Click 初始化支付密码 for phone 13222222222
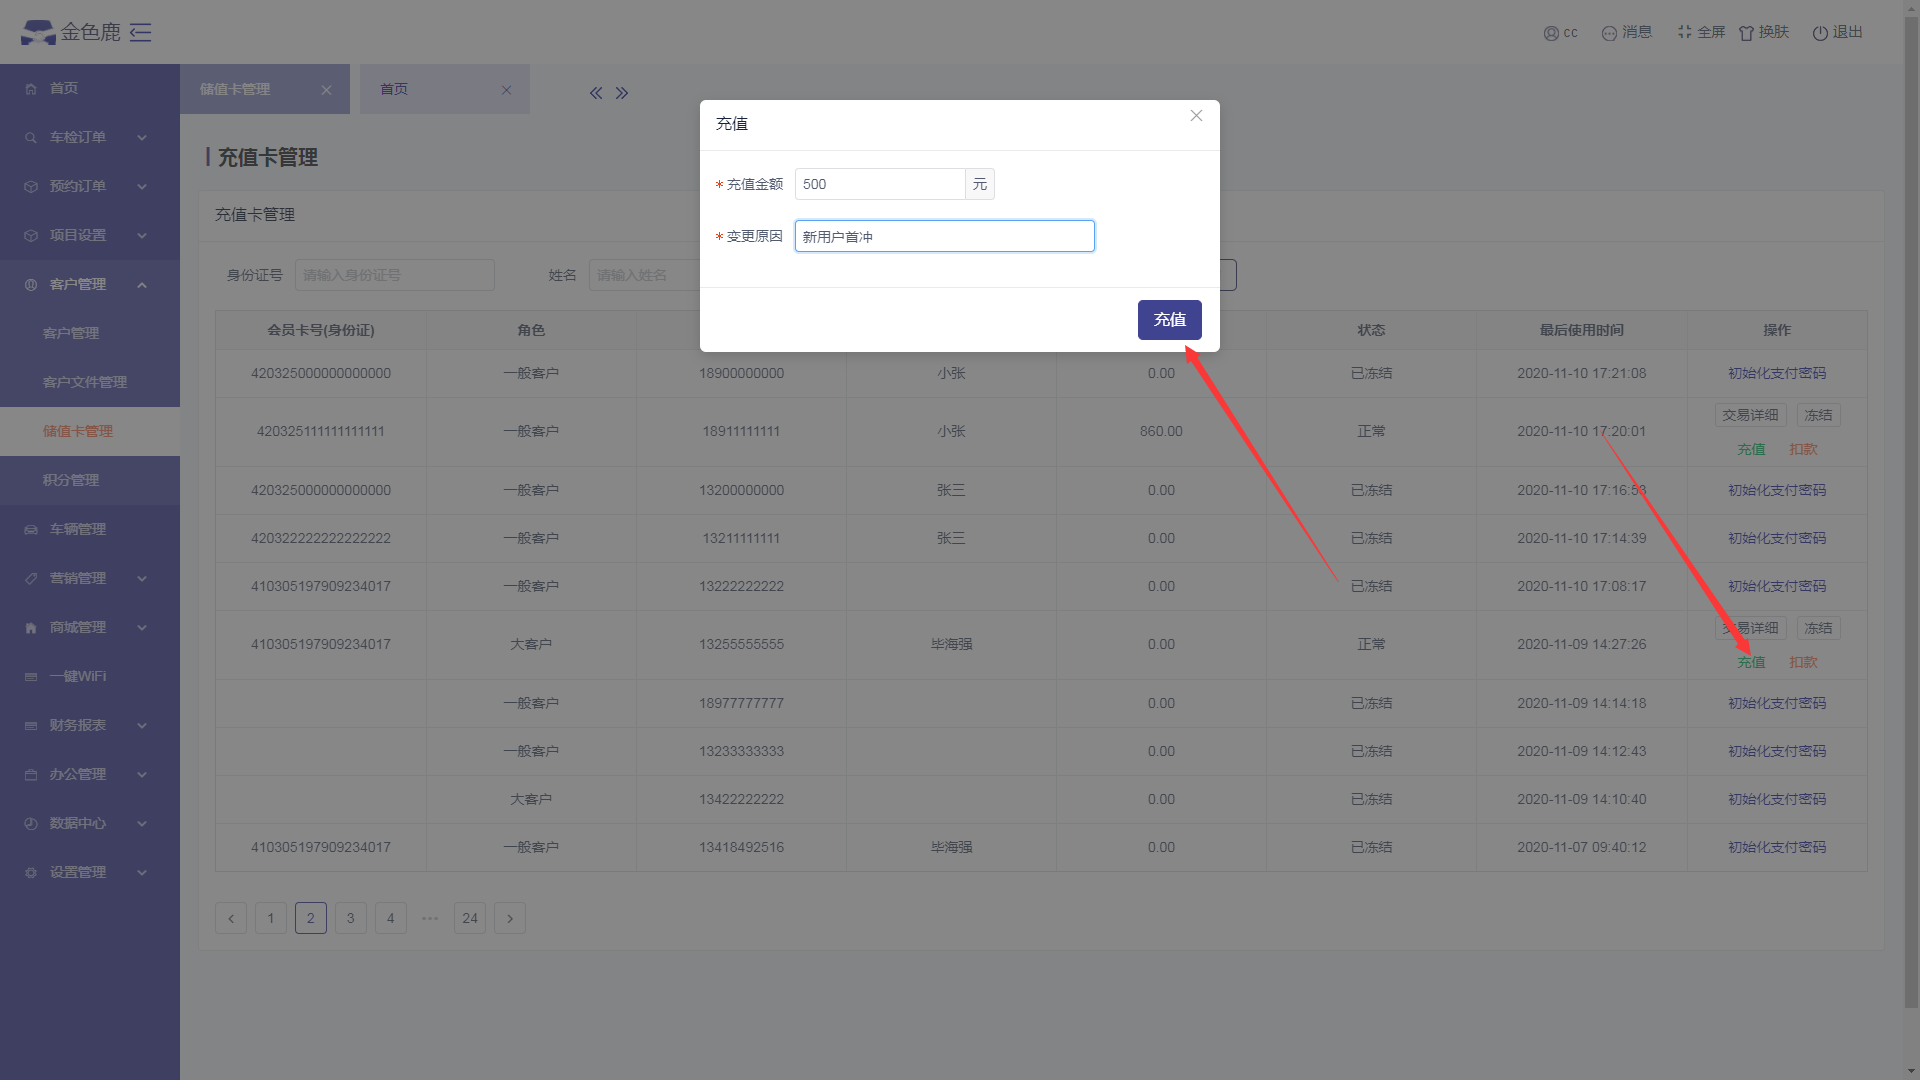 pos(1777,586)
